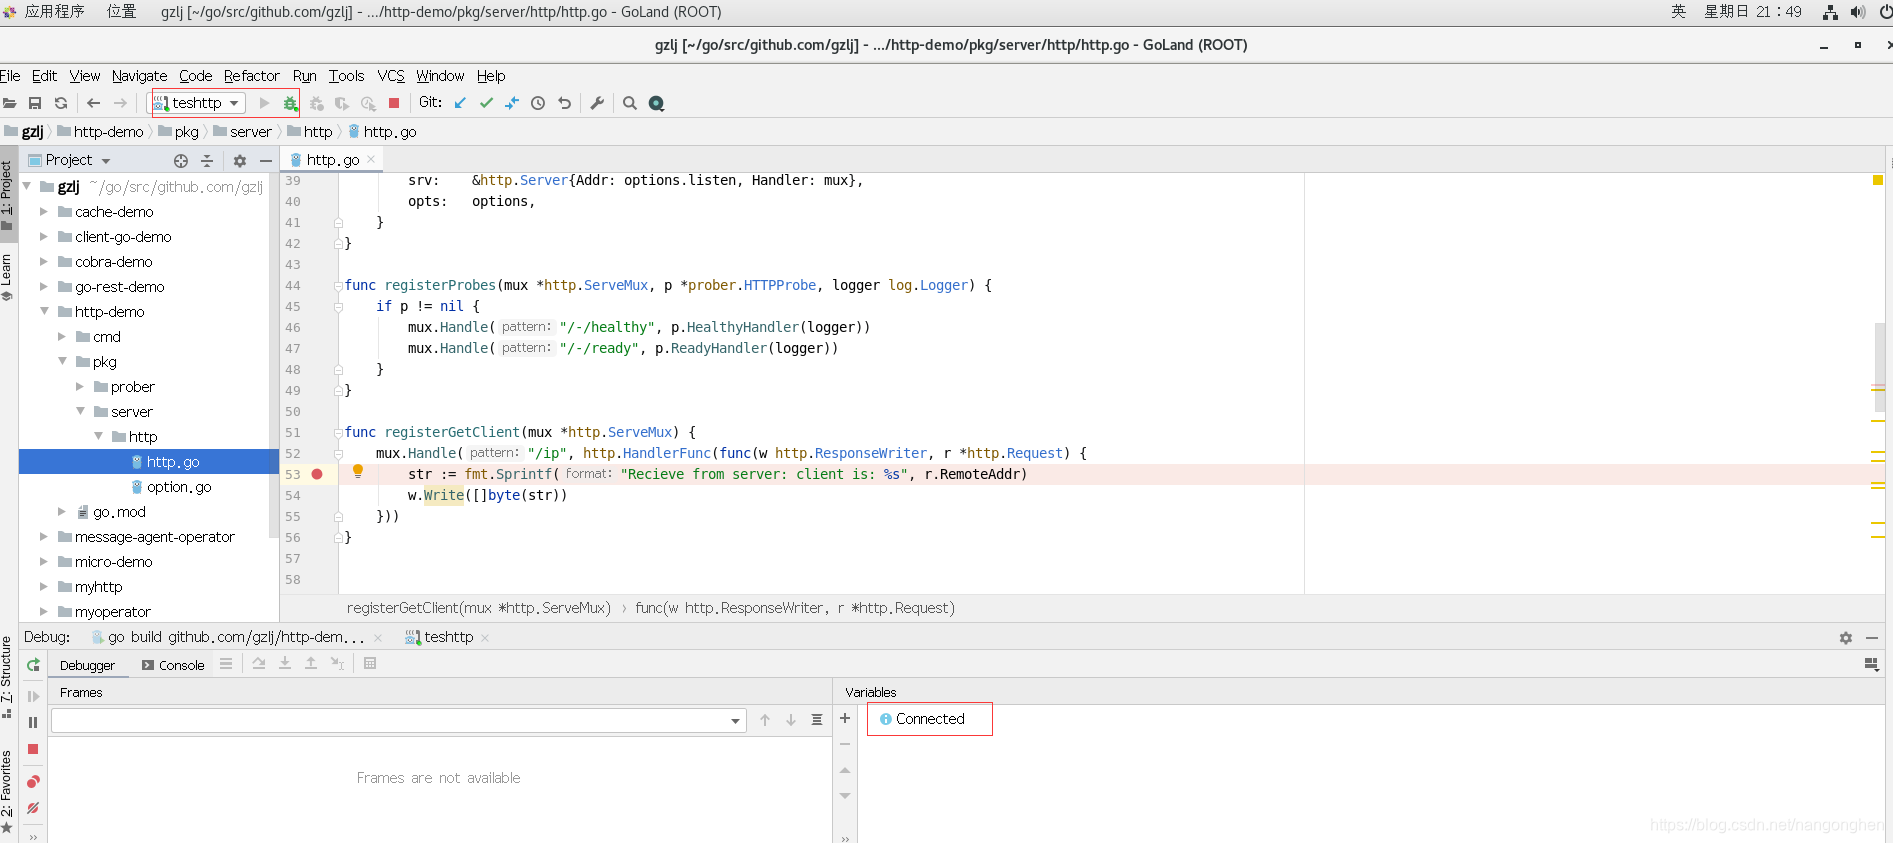Open the Debug panel gear settings

point(1846,638)
